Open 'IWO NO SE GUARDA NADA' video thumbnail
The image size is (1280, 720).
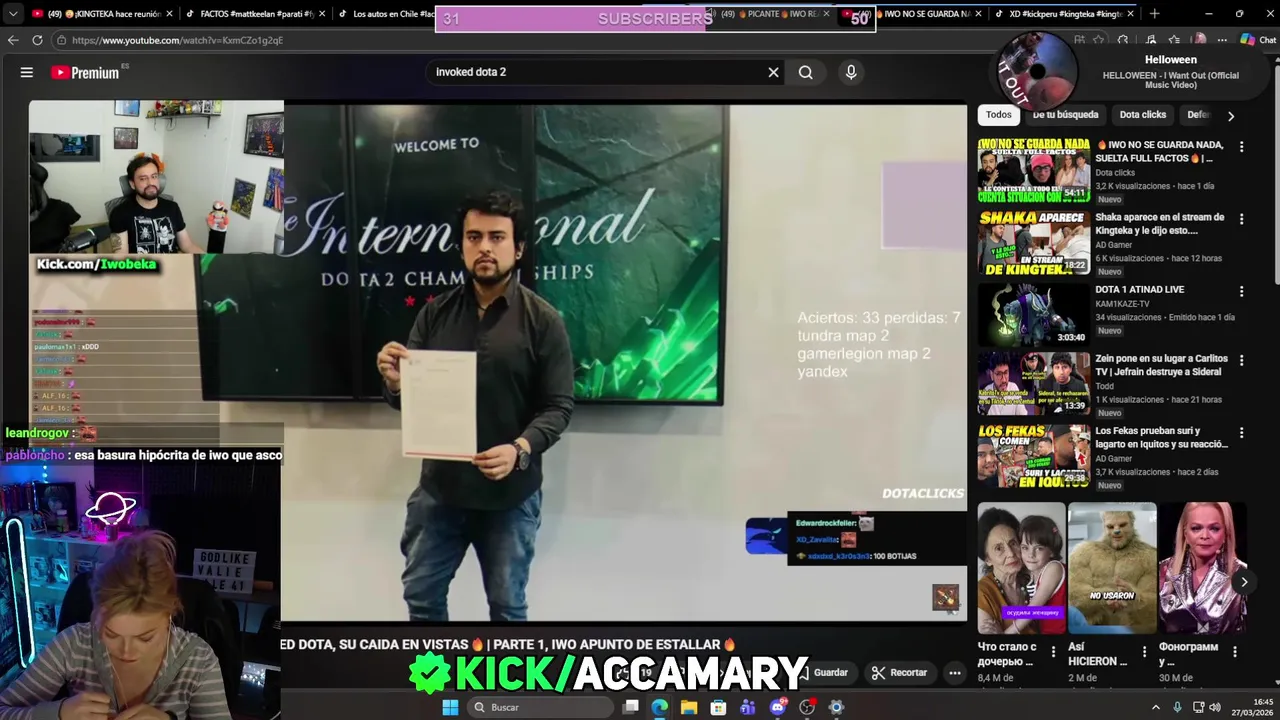[1033, 170]
